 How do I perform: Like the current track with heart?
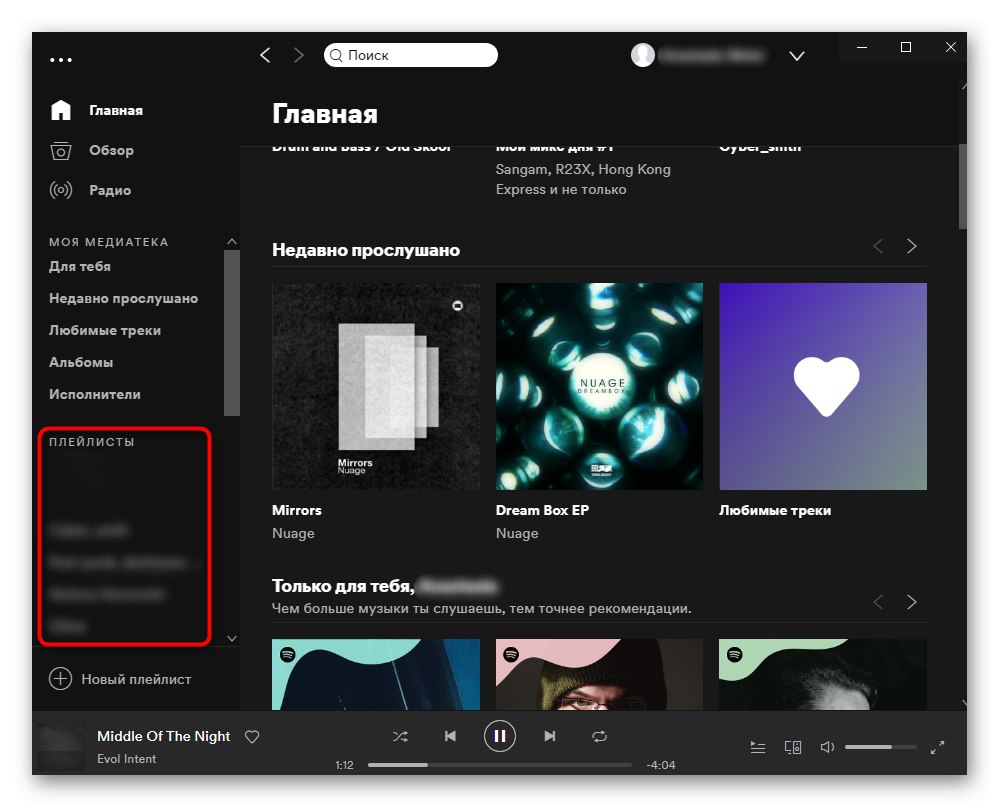coord(252,736)
